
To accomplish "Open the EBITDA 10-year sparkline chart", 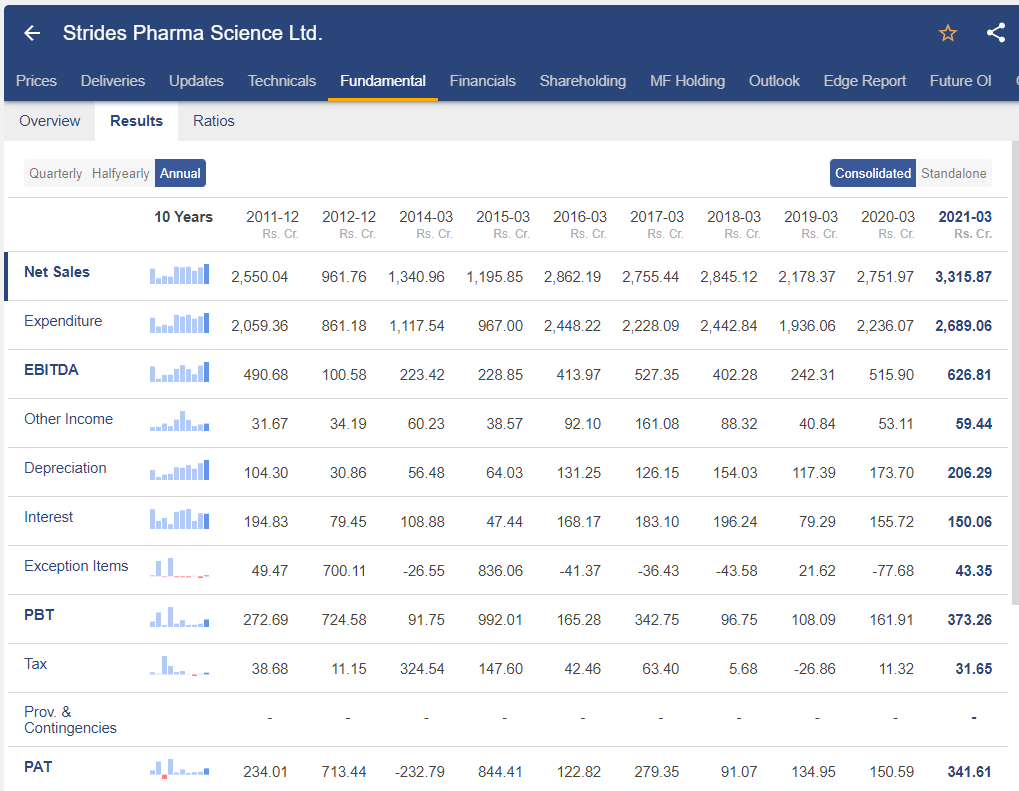I will (x=179, y=372).
